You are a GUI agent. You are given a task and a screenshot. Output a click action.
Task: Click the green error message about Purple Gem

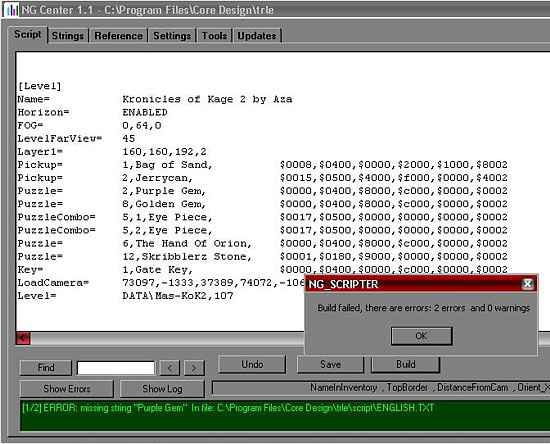pyautogui.click(x=228, y=408)
